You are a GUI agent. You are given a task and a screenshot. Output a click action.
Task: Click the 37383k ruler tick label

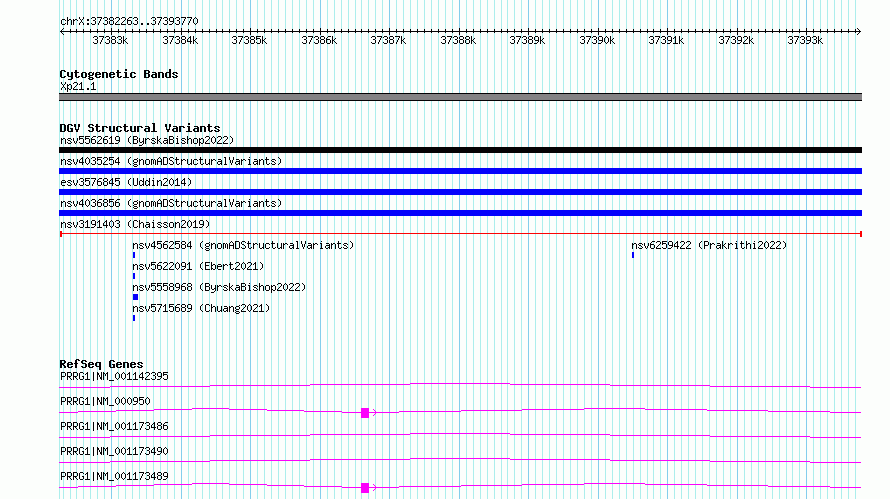[110, 40]
